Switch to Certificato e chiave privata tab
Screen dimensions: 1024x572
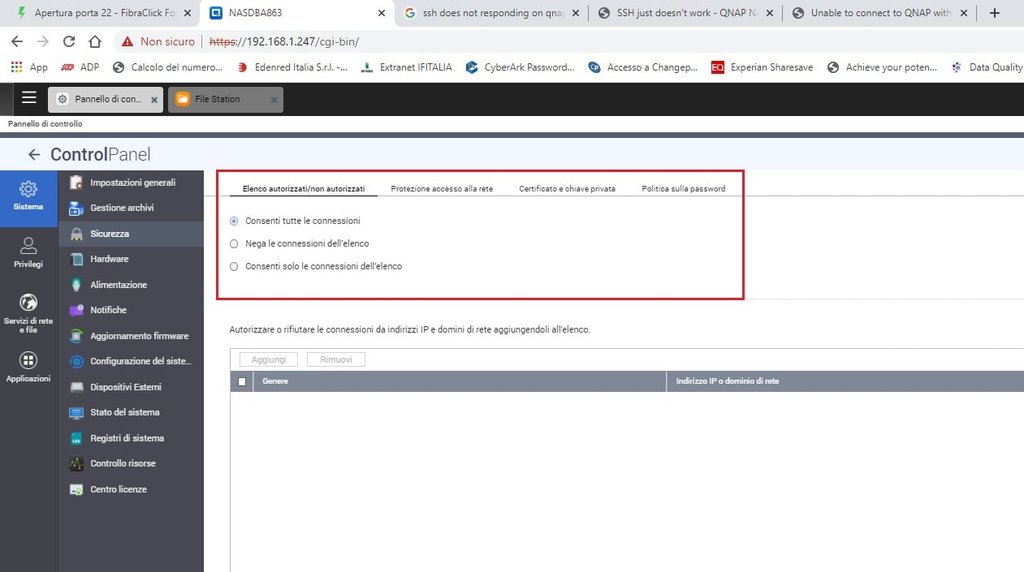[x=567, y=189]
